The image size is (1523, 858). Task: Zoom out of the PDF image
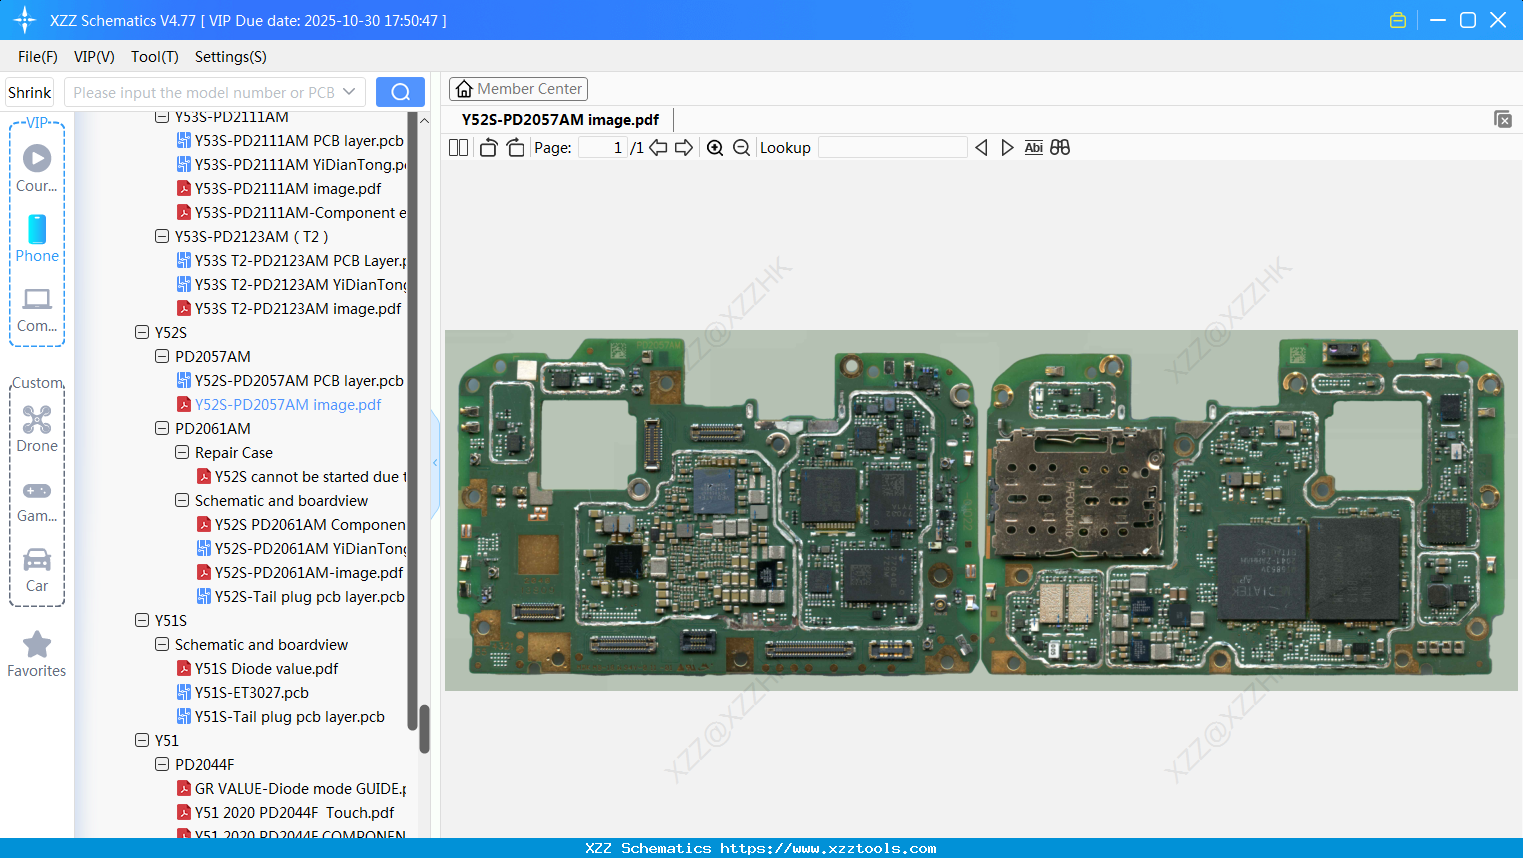[x=741, y=148]
